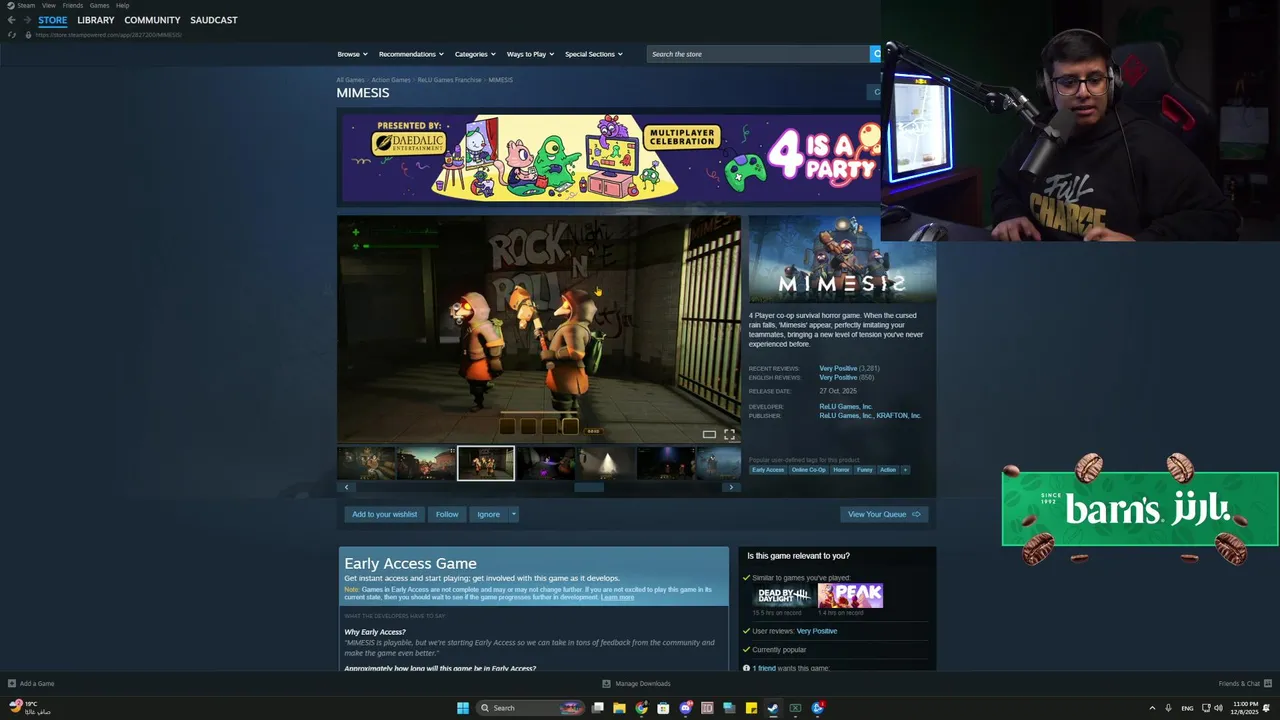This screenshot has width=1280, height=720.
Task: Click the store search magnifier button
Action: coord(876,54)
